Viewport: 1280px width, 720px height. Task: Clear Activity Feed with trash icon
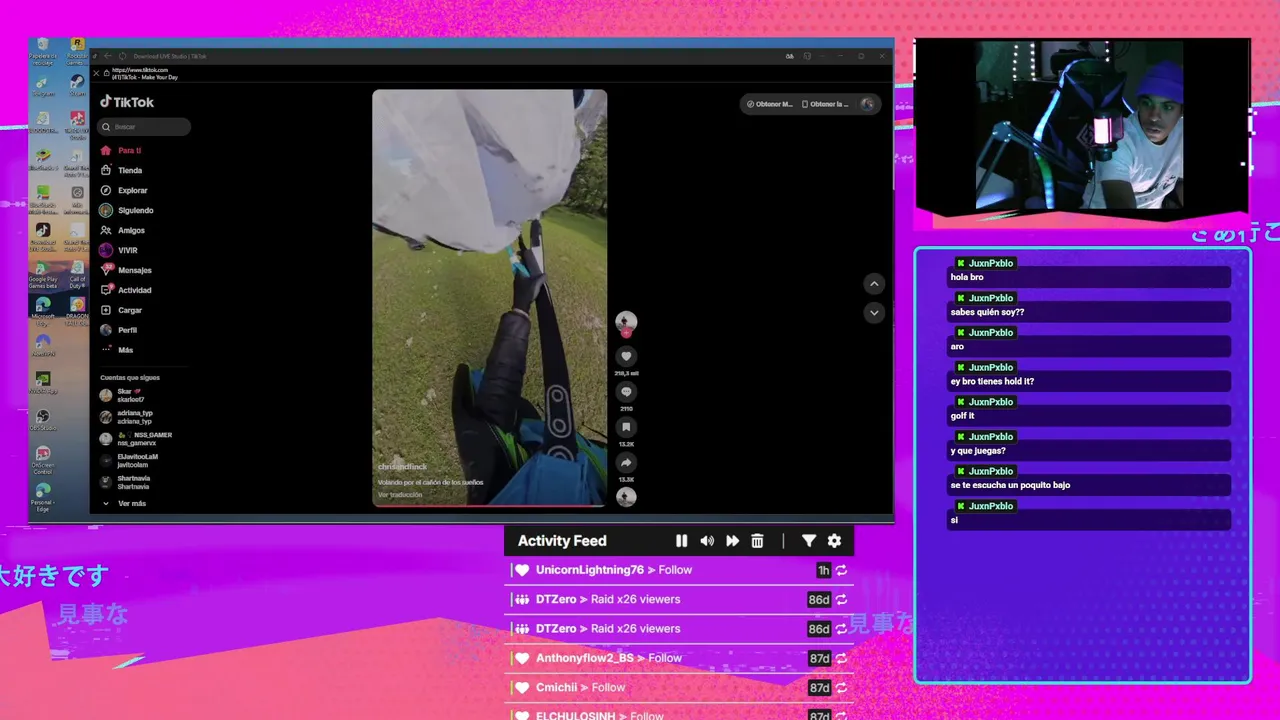coord(757,541)
